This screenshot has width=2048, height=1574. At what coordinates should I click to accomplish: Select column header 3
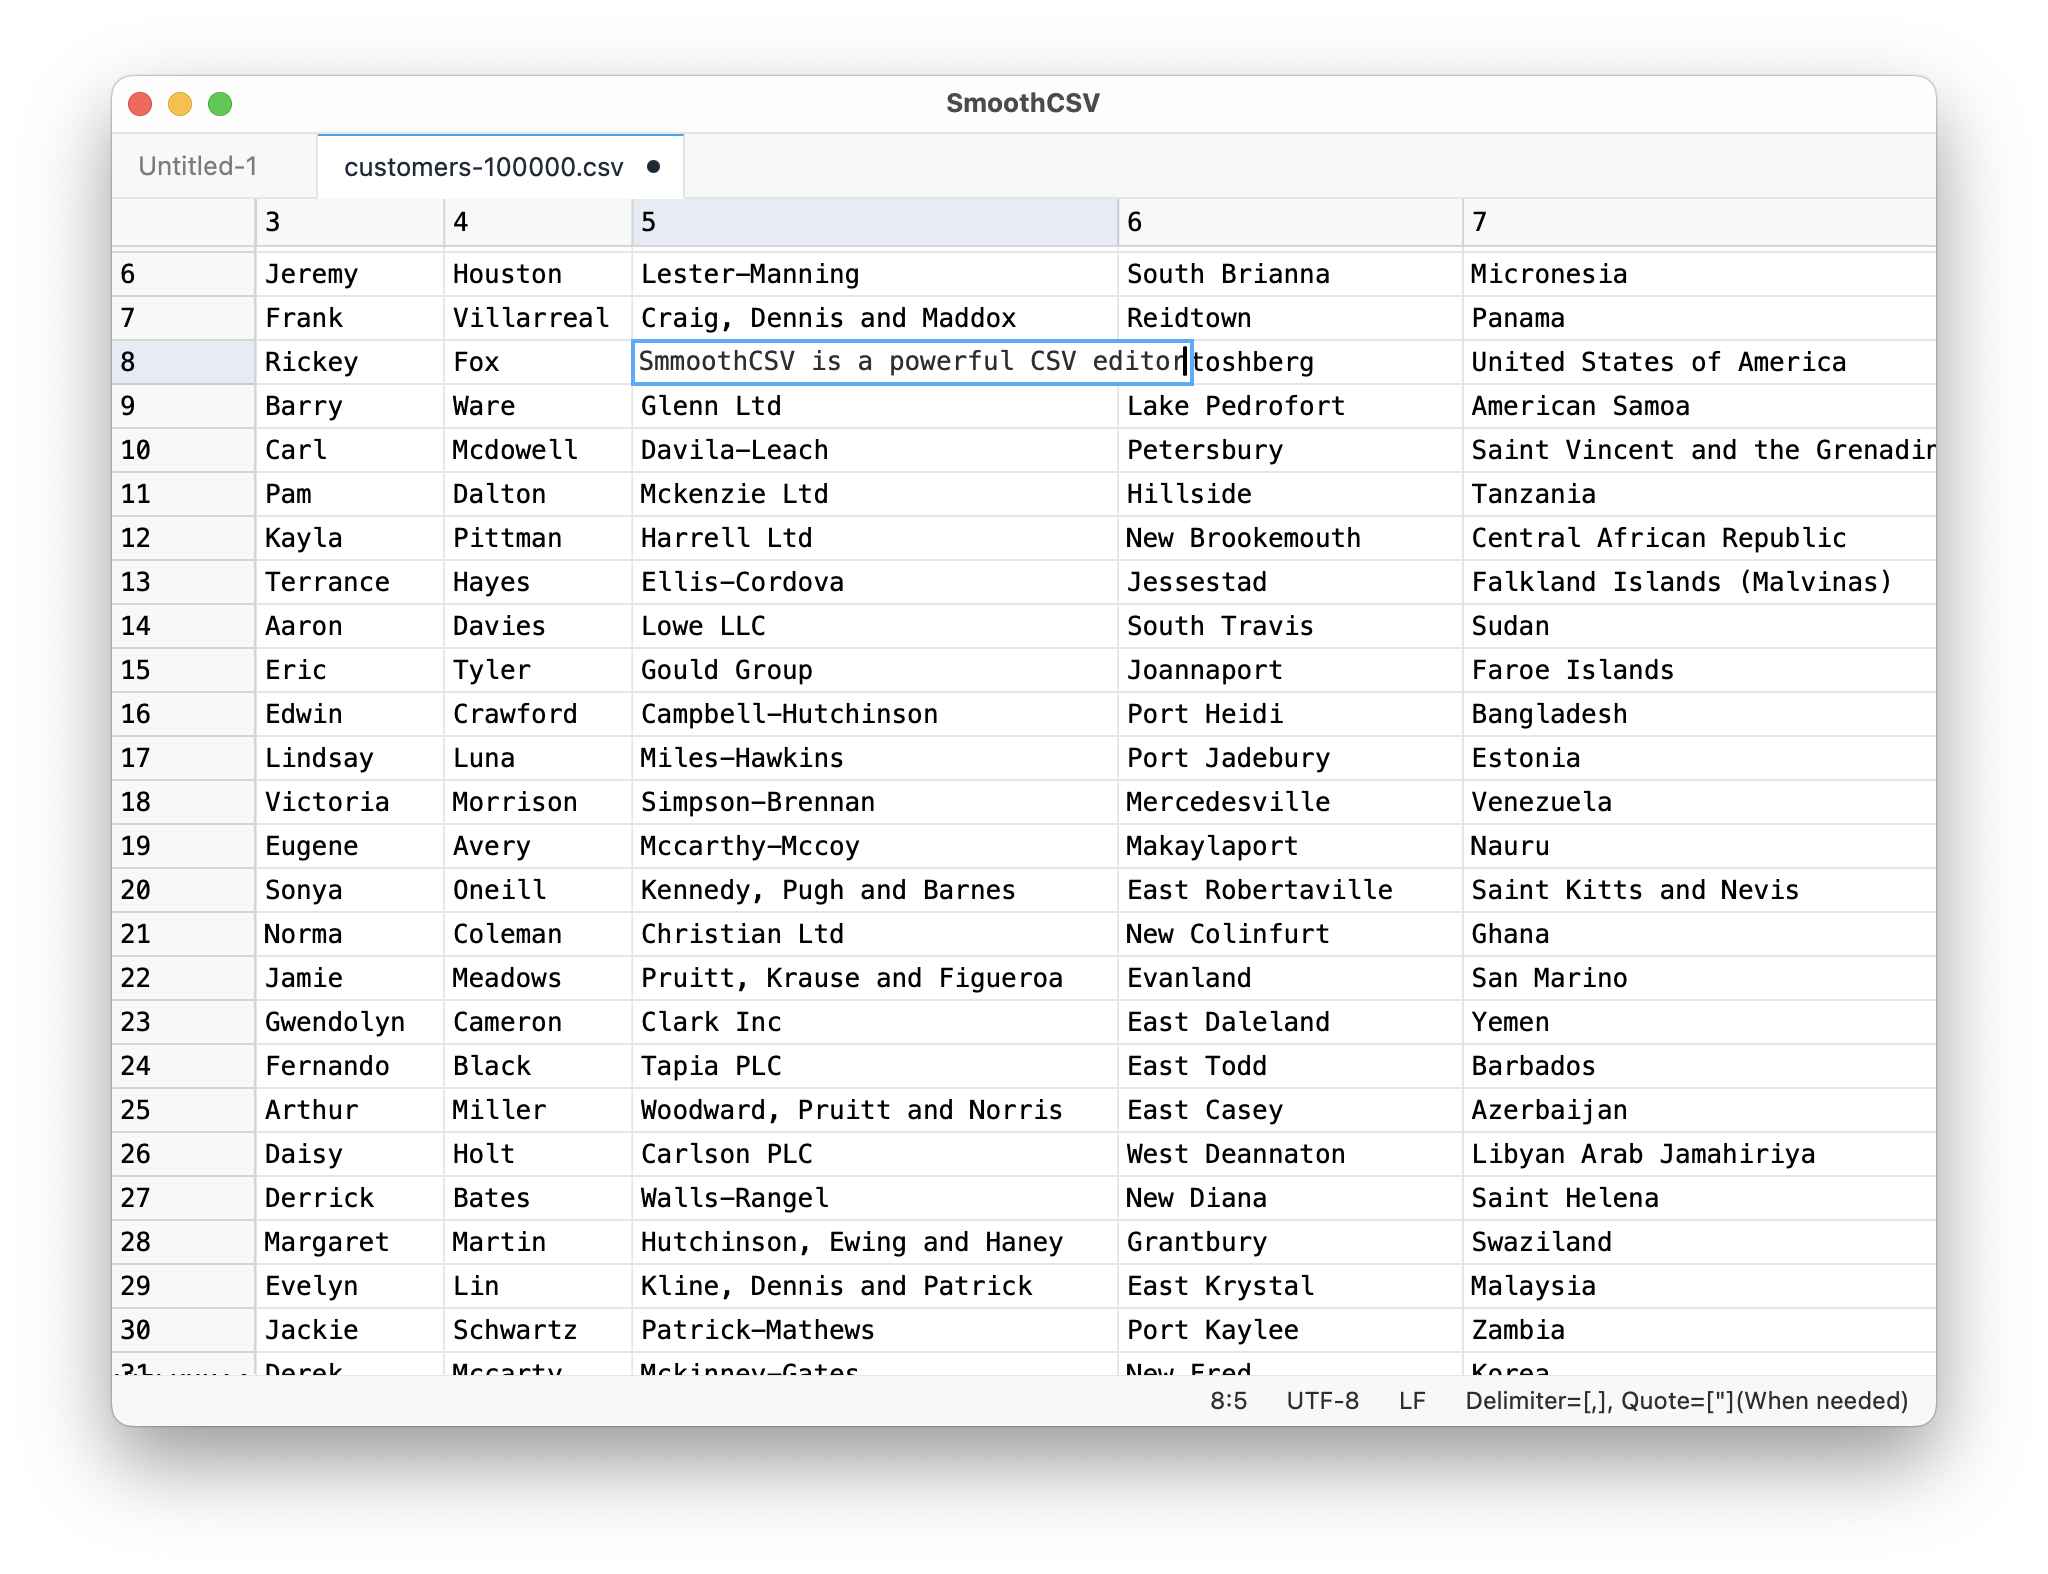click(x=350, y=222)
